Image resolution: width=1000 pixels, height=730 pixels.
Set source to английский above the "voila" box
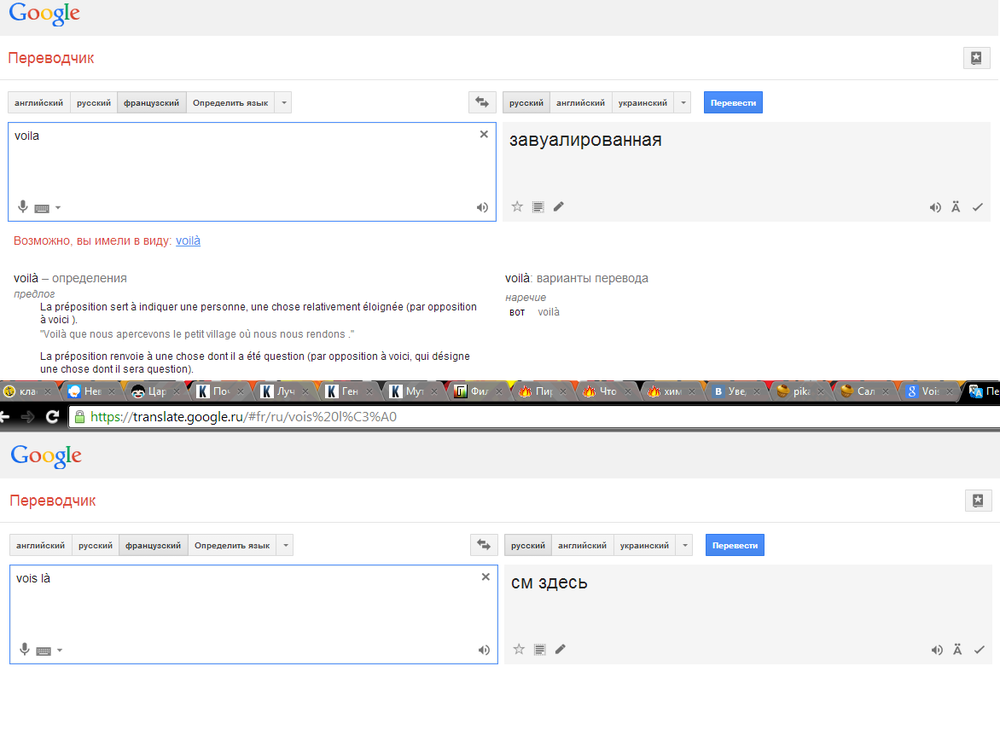(x=40, y=103)
